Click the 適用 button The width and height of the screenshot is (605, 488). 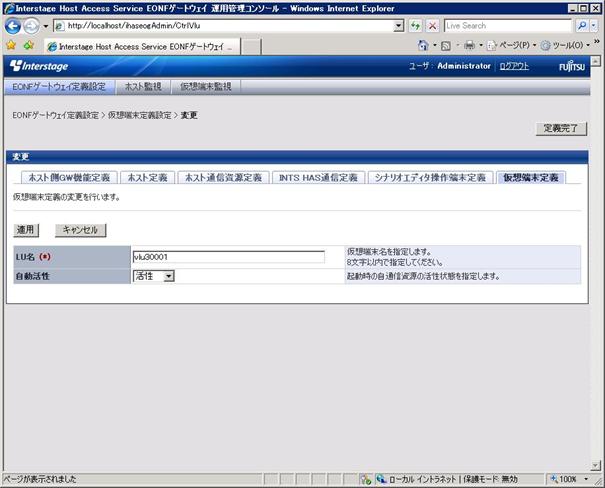26,230
